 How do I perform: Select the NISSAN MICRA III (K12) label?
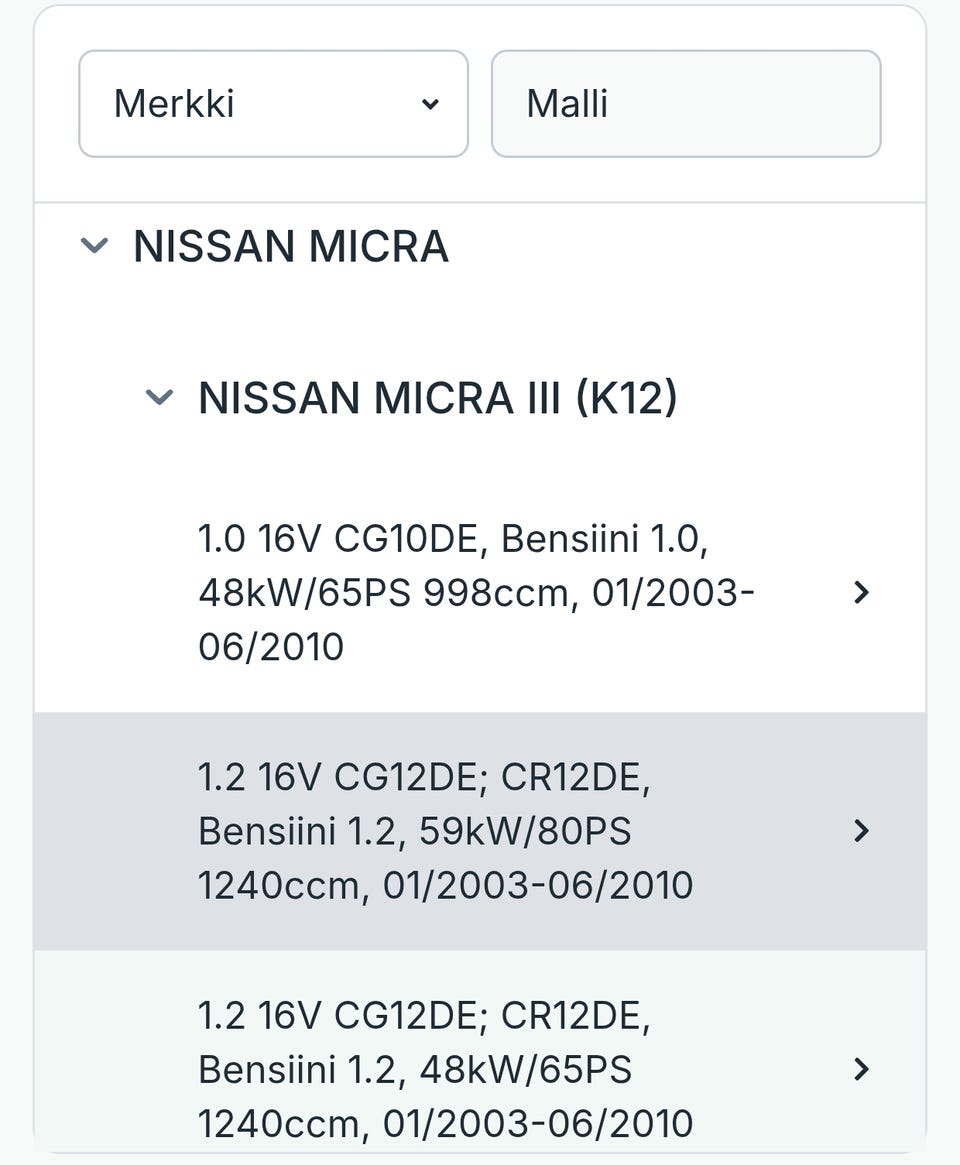pyautogui.click(x=438, y=398)
